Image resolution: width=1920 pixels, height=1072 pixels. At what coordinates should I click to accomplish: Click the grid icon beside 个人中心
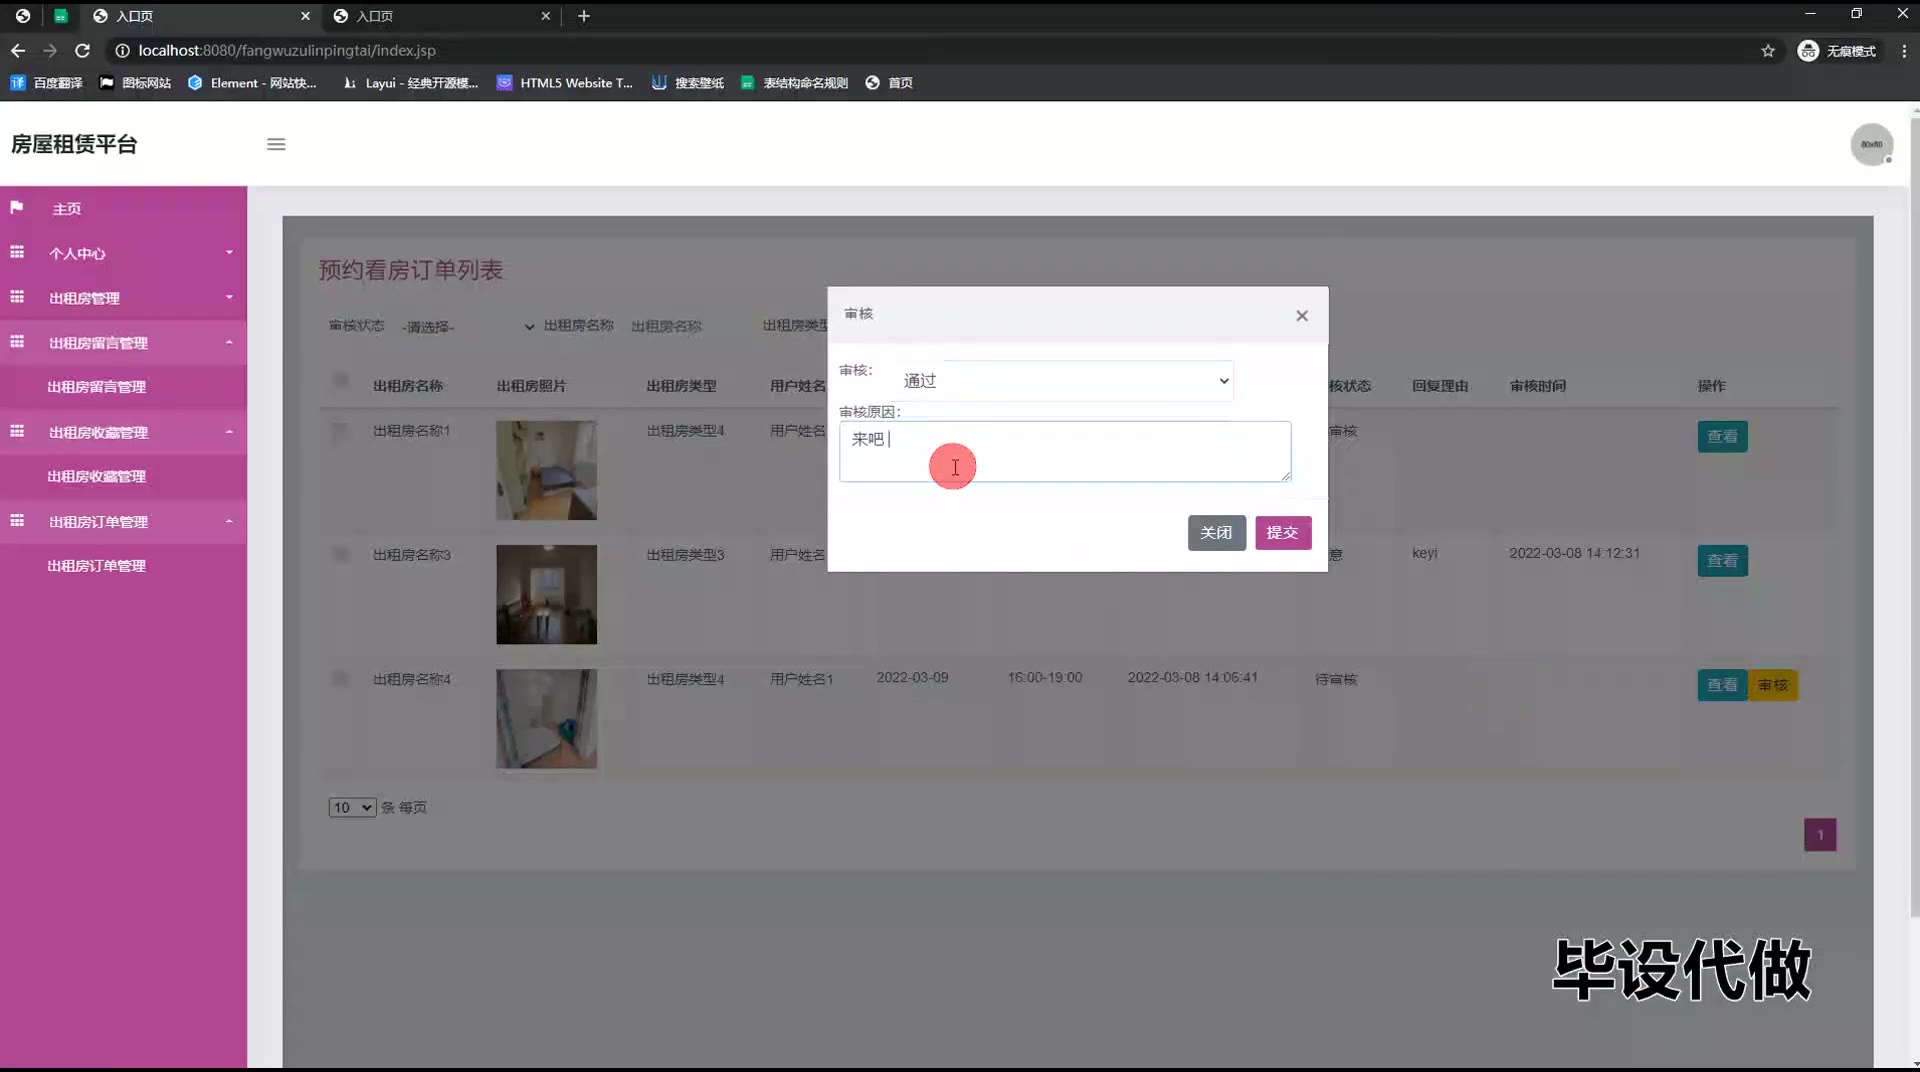click(17, 253)
